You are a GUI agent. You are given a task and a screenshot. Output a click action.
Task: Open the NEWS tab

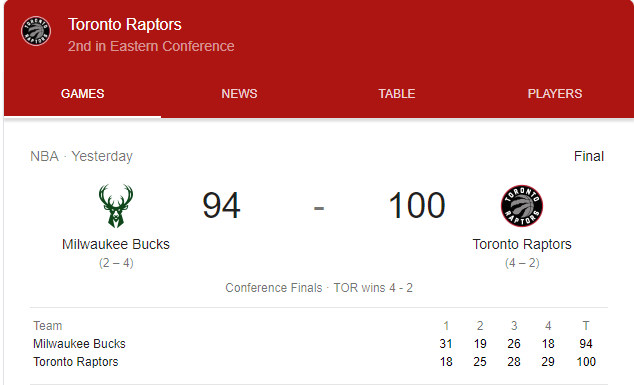tap(239, 94)
